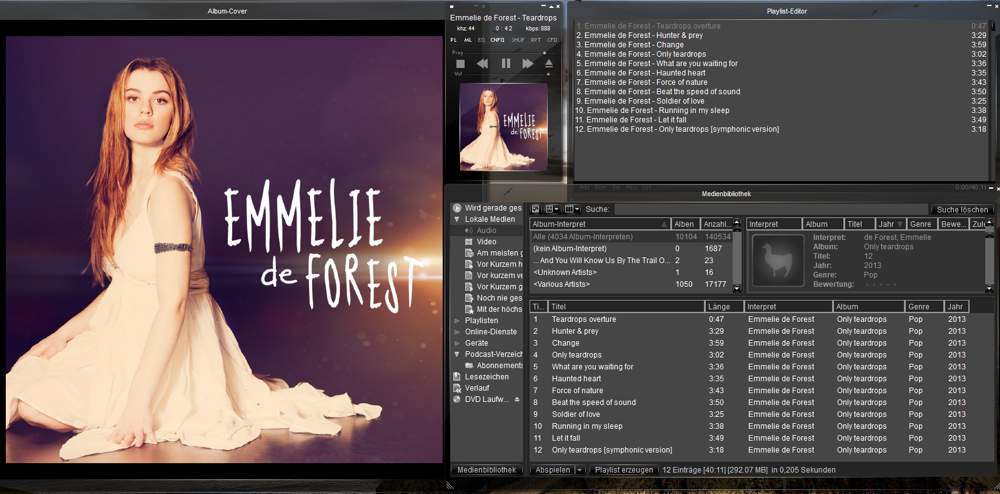Skip to next track with forward button
This screenshot has height=494, width=1000.
528,63
